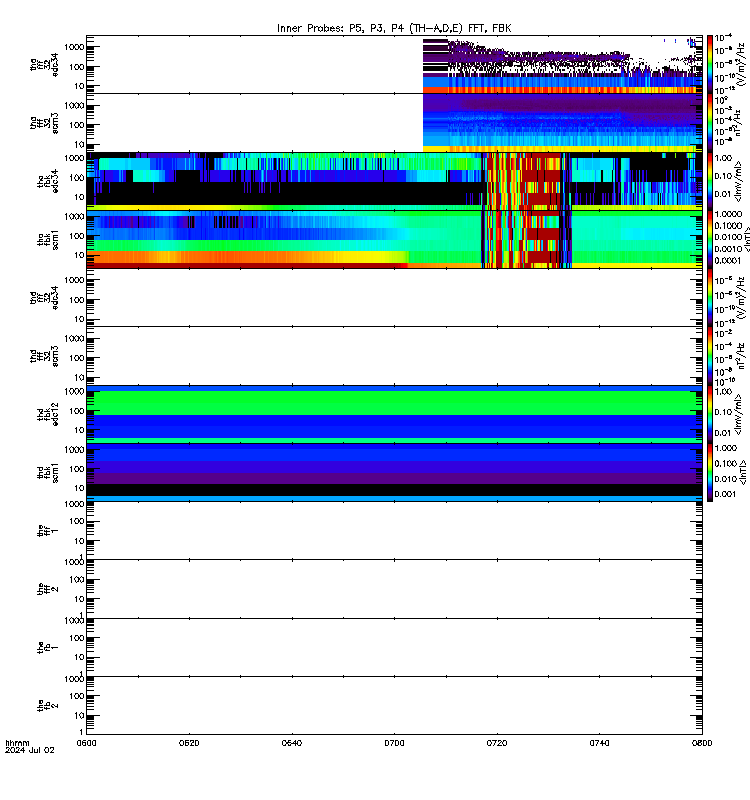Click the "the ff 2" panel label
Image resolution: width=750 pixels, height=800 pixels.
pyautogui.click(x=48, y=589)
